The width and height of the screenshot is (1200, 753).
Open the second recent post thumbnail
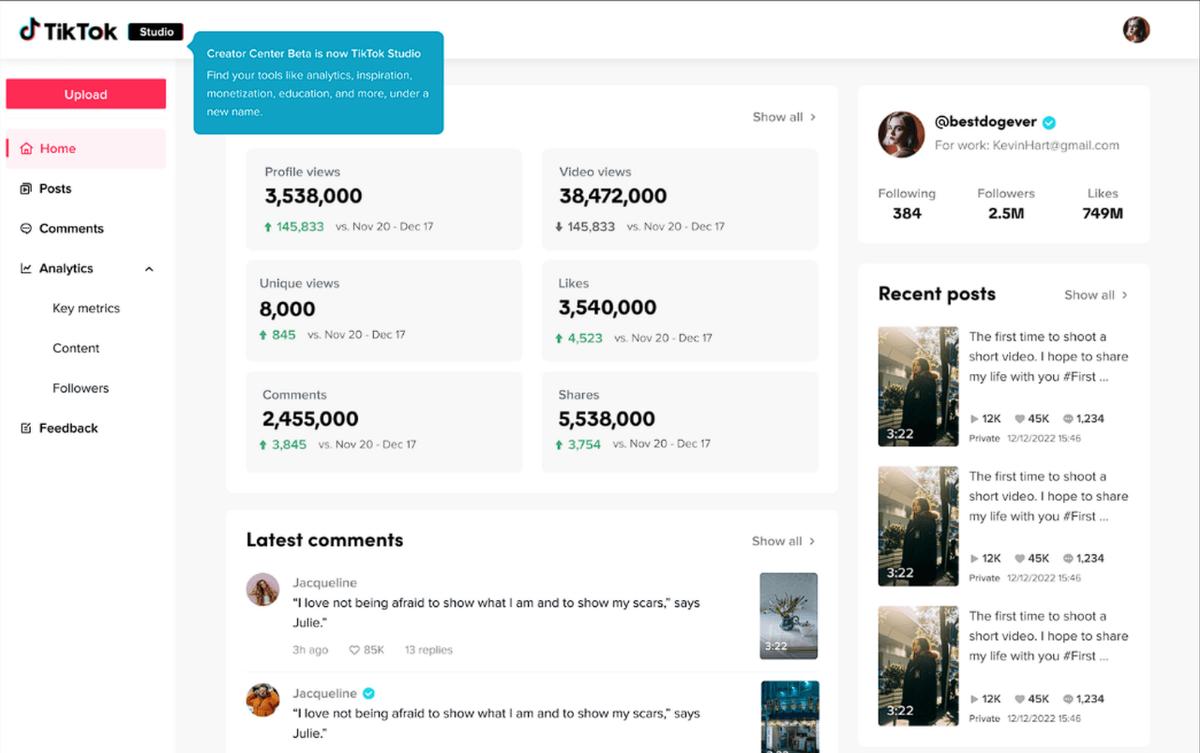[918, 526]
